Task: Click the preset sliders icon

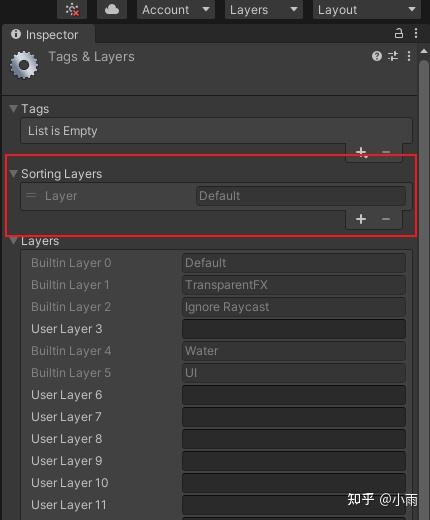Action: point(393,56)
